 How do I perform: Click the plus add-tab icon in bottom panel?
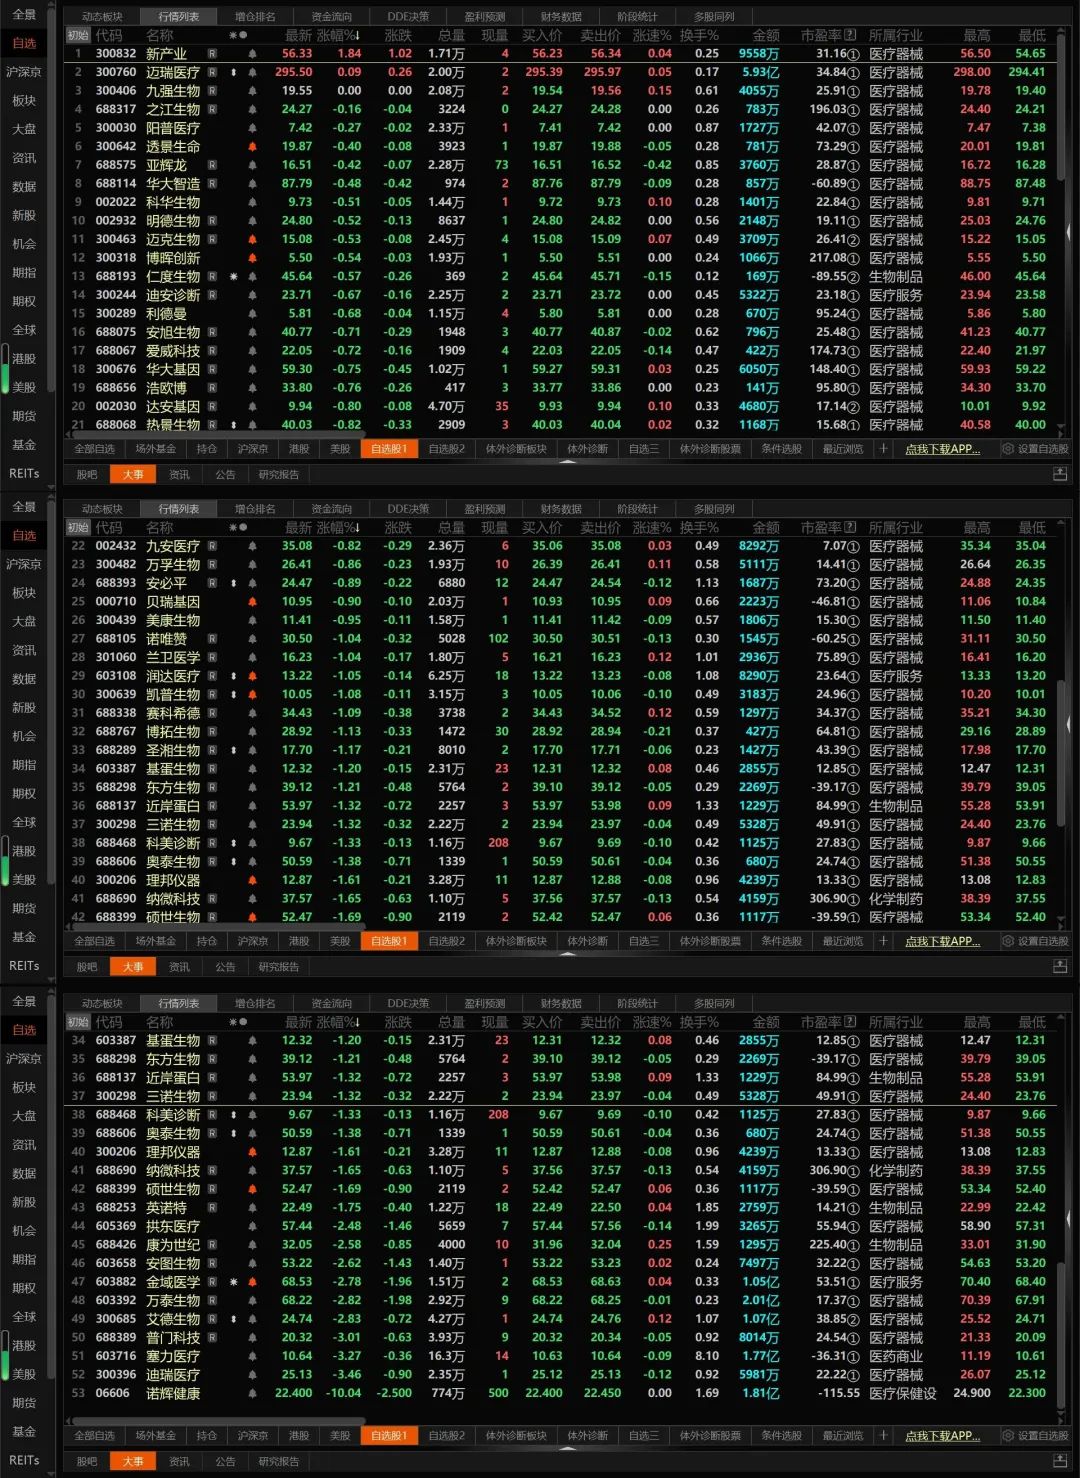point(883,1436)
